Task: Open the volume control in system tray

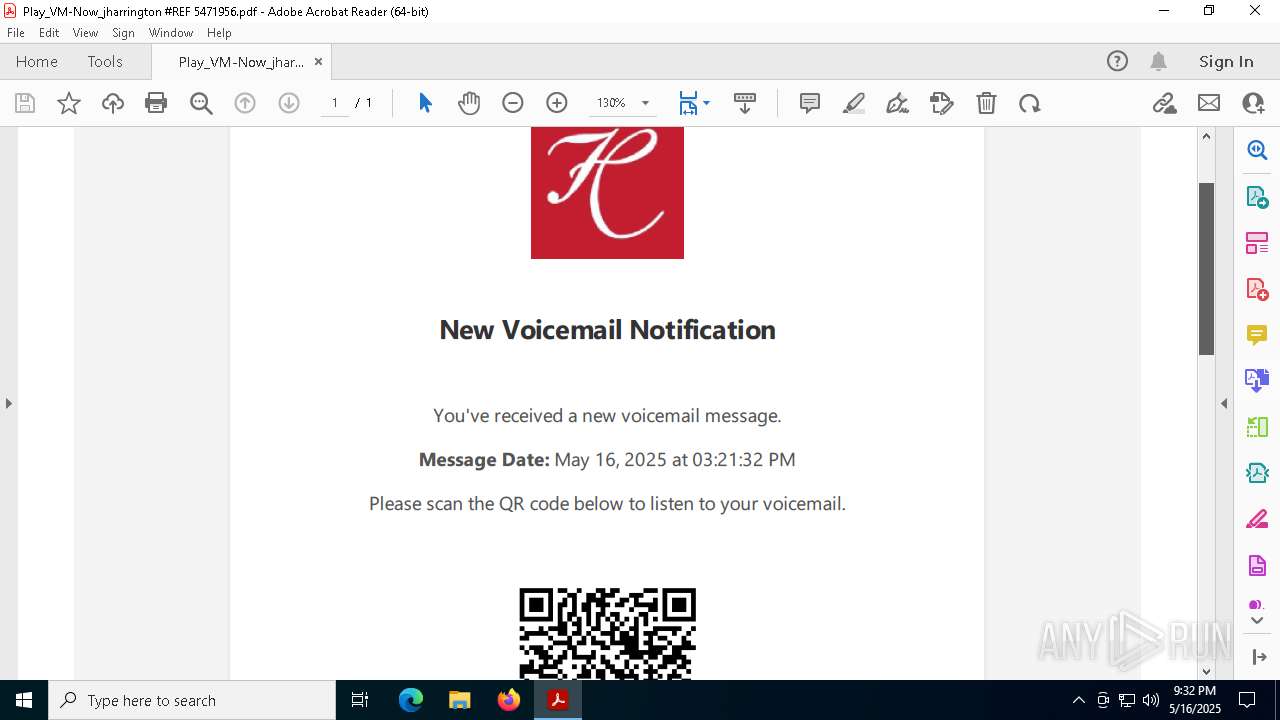Action: click(x=1151, y=700)
